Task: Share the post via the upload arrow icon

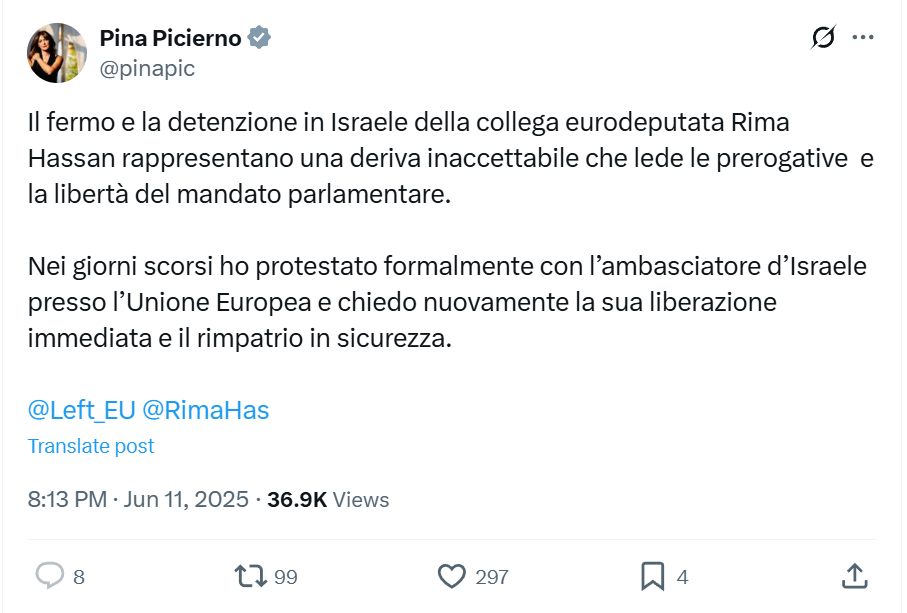Action: (854, 576)
